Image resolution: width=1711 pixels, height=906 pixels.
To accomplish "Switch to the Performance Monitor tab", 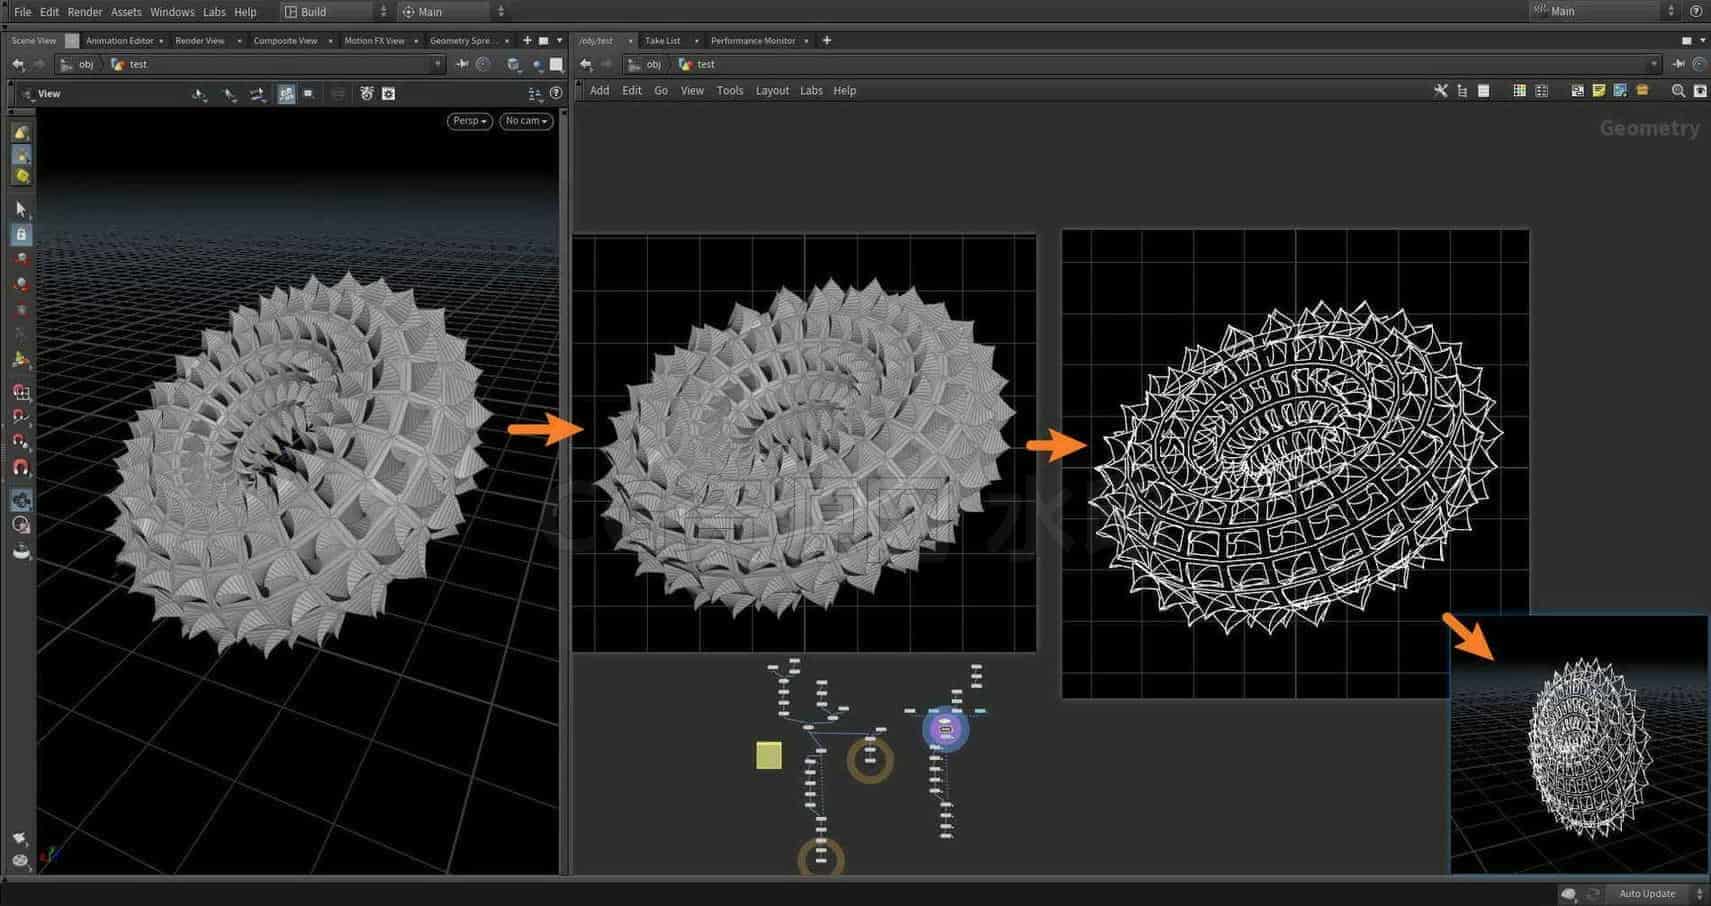I will coord(753,41).
